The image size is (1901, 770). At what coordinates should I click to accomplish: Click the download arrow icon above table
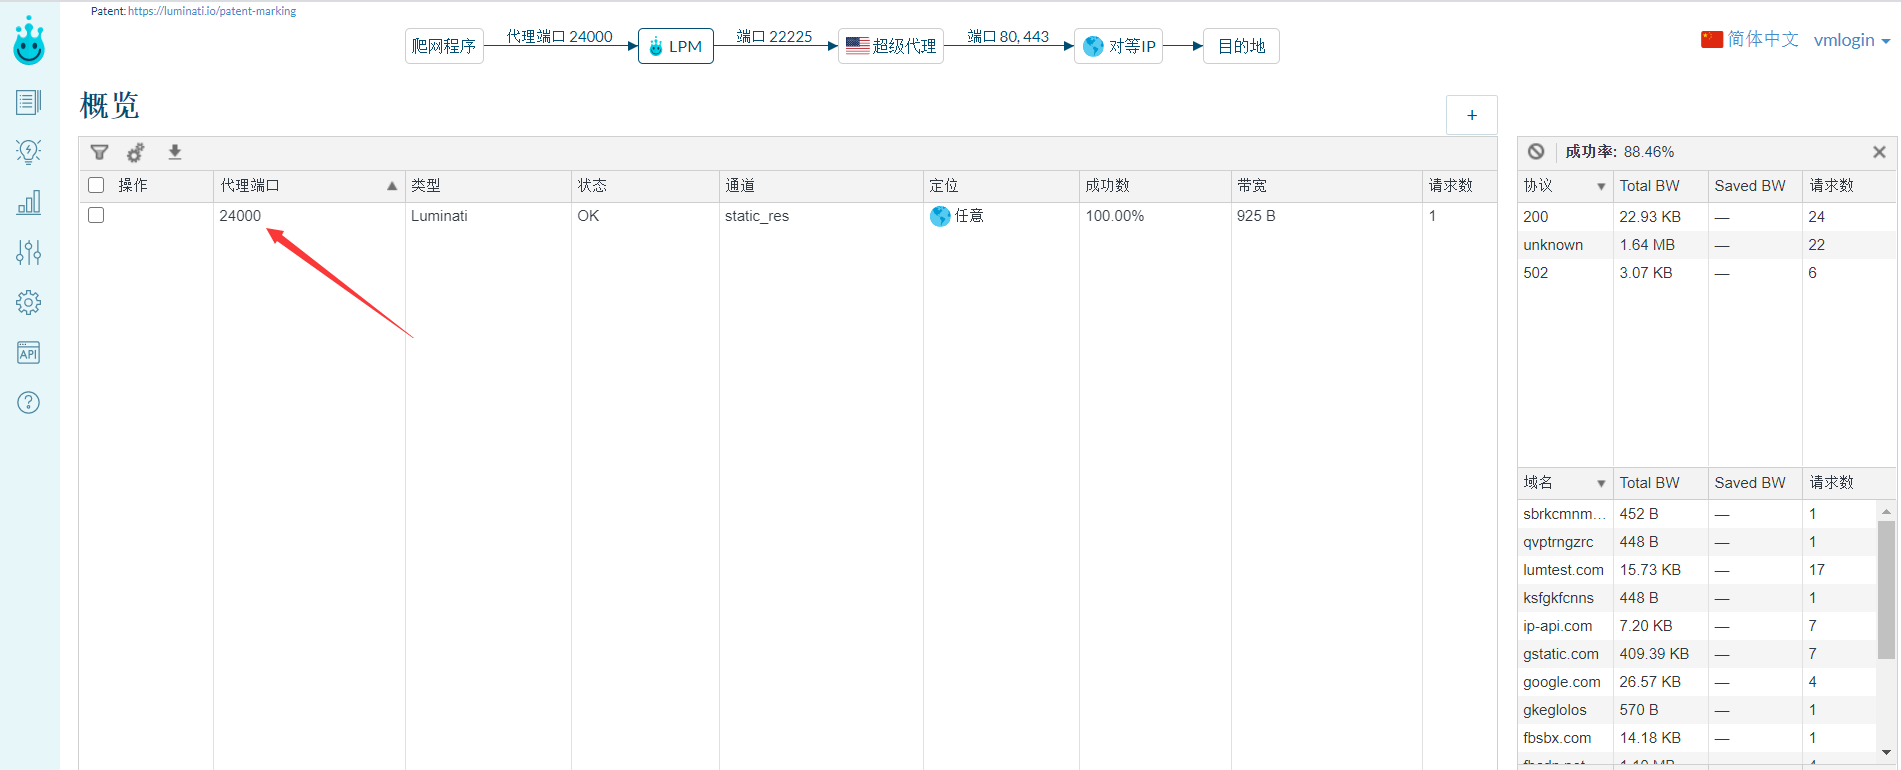pyautogui.click(x=175, y=152)
